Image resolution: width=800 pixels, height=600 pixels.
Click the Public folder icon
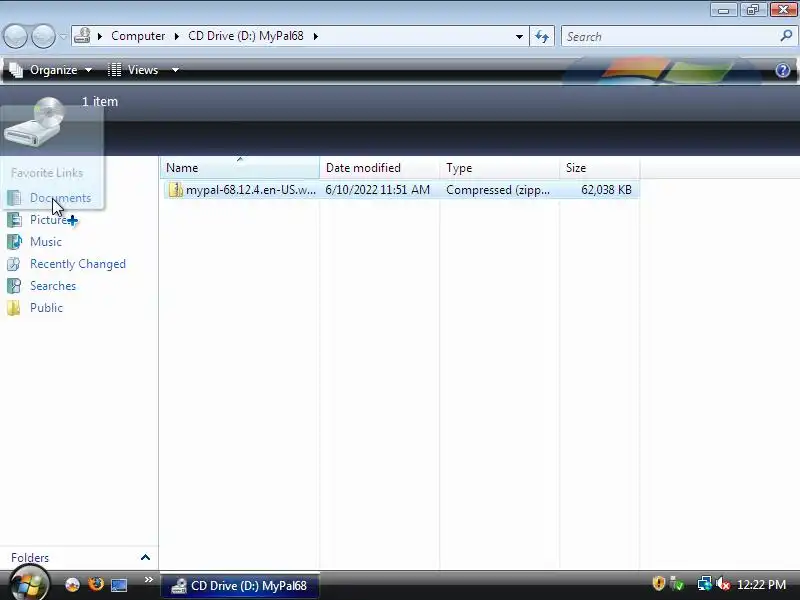click(14, 308)
